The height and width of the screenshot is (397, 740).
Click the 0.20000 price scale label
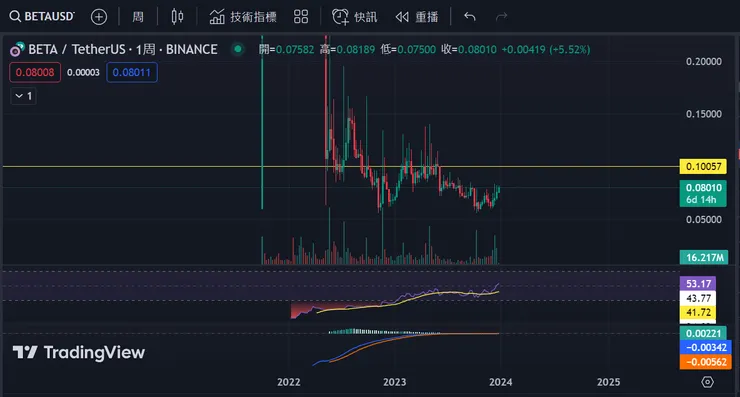tap(704, 61)
